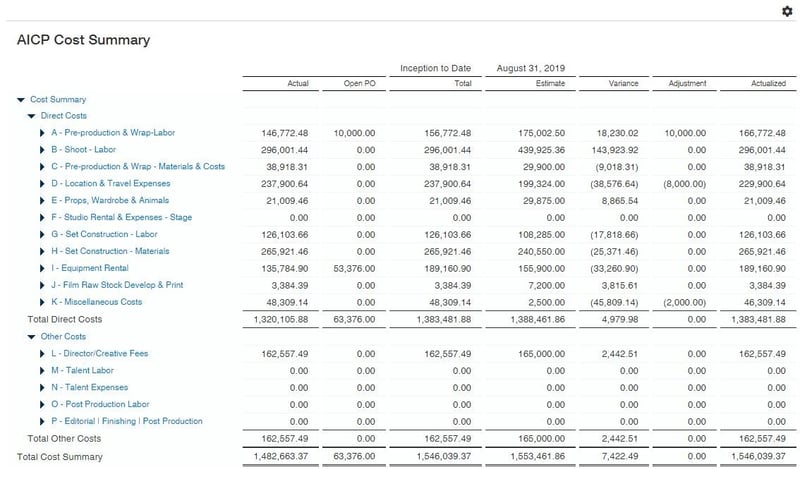This screenshot has height=479, width=800.
Task: Collapse the Direct Costs section
Action: (31, 116)
